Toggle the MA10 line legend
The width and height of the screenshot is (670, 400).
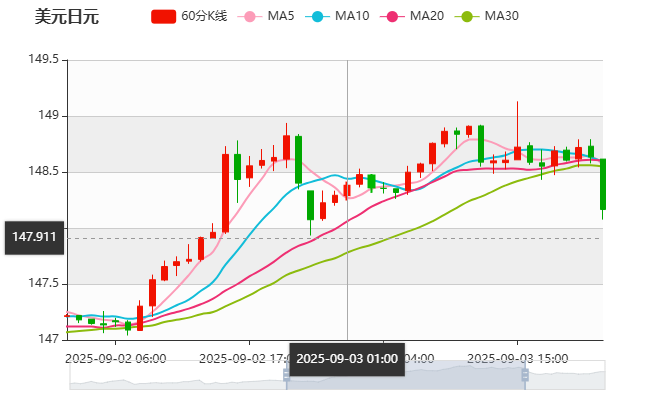tap(337, 17)
